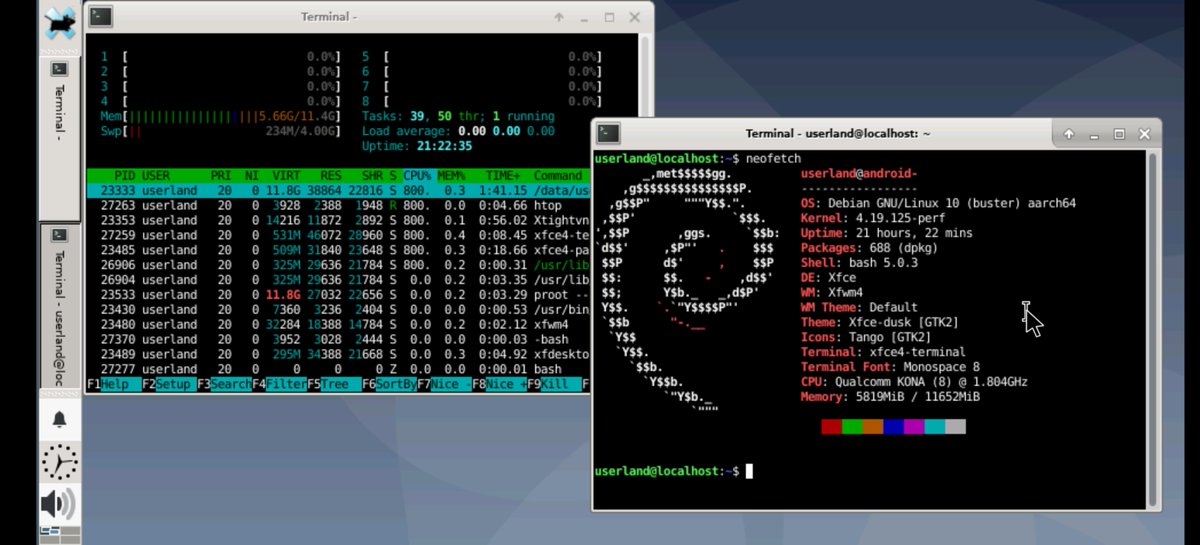
Task: Click the htop Terminal window title icon
Action: (100, 17)
